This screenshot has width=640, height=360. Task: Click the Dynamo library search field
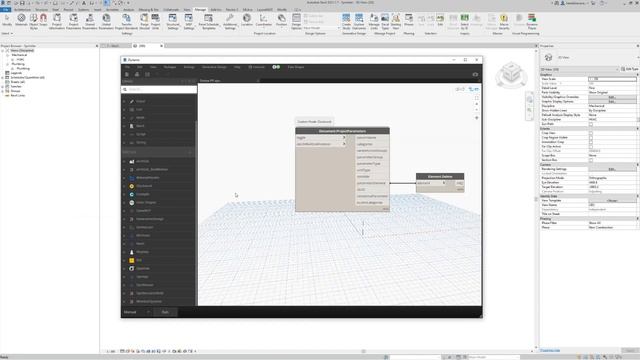click(159, 89)
